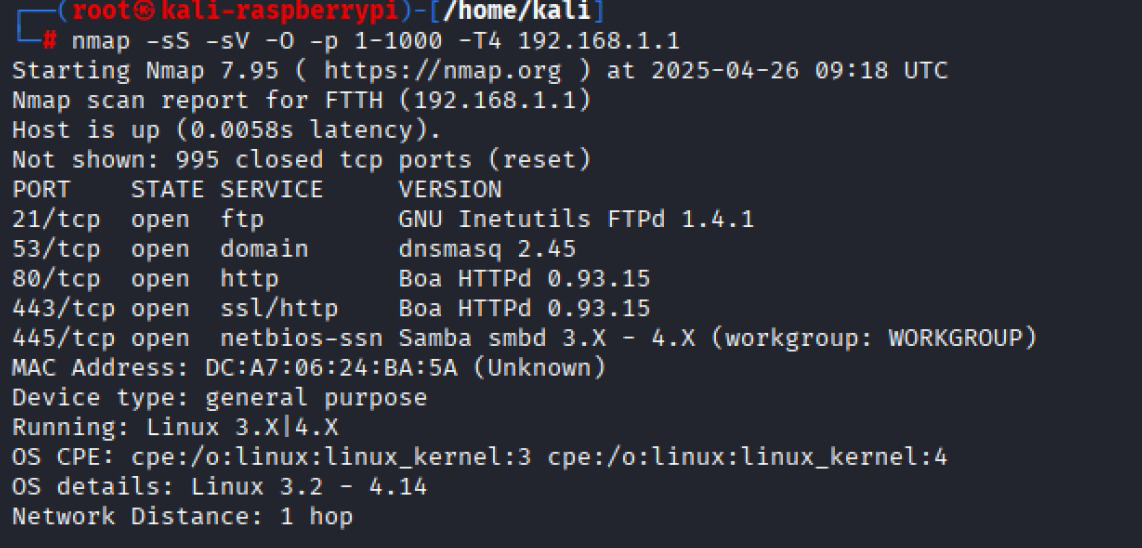
Task: Click the GNU Inetutils FTPd 1.4.1 version text
Action: [576, 219]
